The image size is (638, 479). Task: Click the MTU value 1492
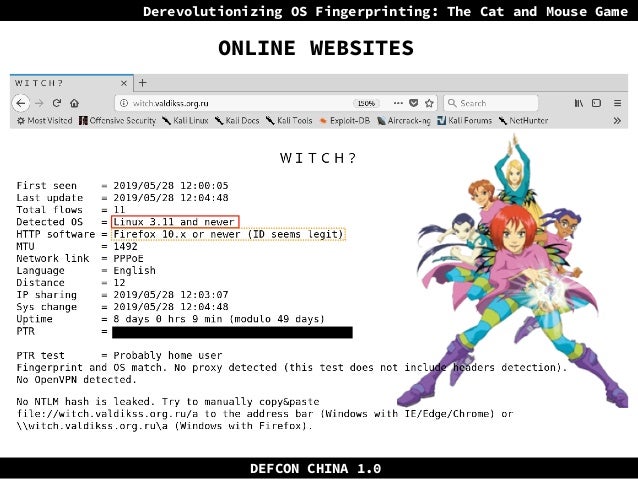(125, 246)
